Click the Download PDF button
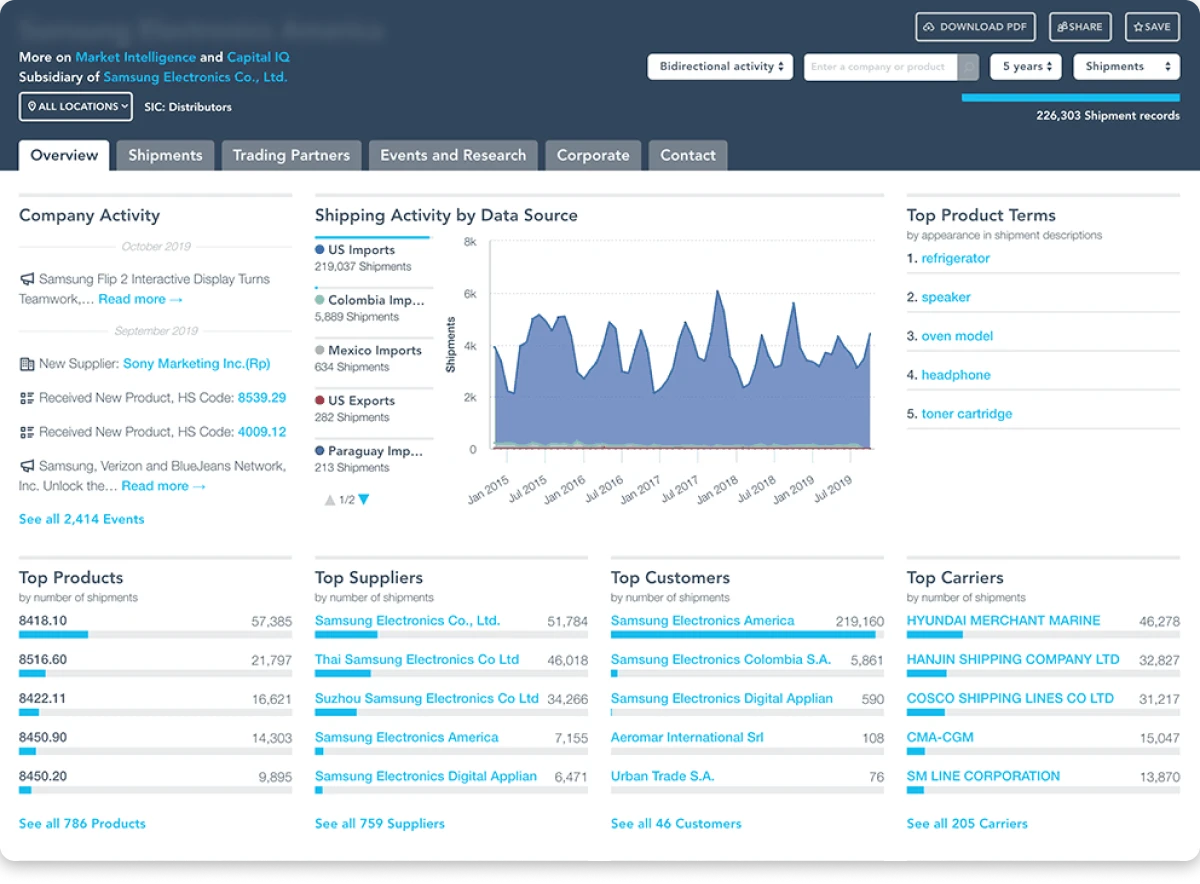Screen dimensions: 1200x884 (x=975, y=27)
